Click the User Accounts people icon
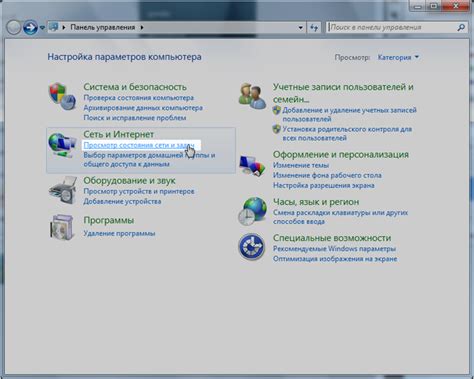 tap(252, 96)
